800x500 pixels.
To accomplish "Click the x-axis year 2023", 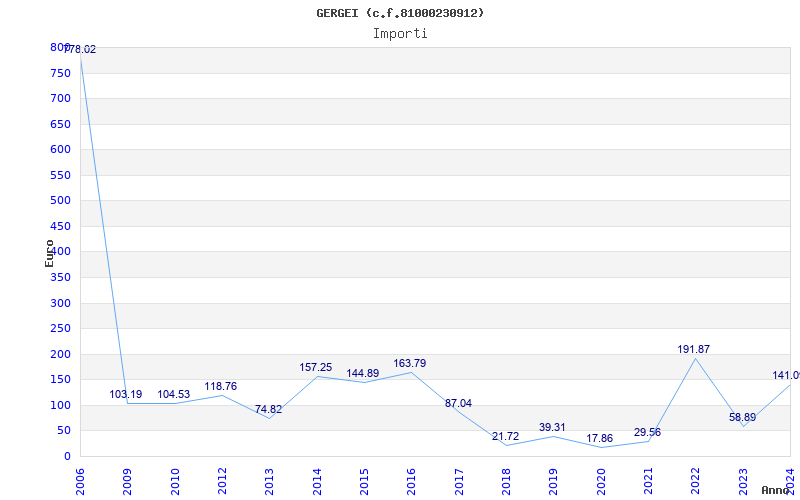I will tap(743, 481).
